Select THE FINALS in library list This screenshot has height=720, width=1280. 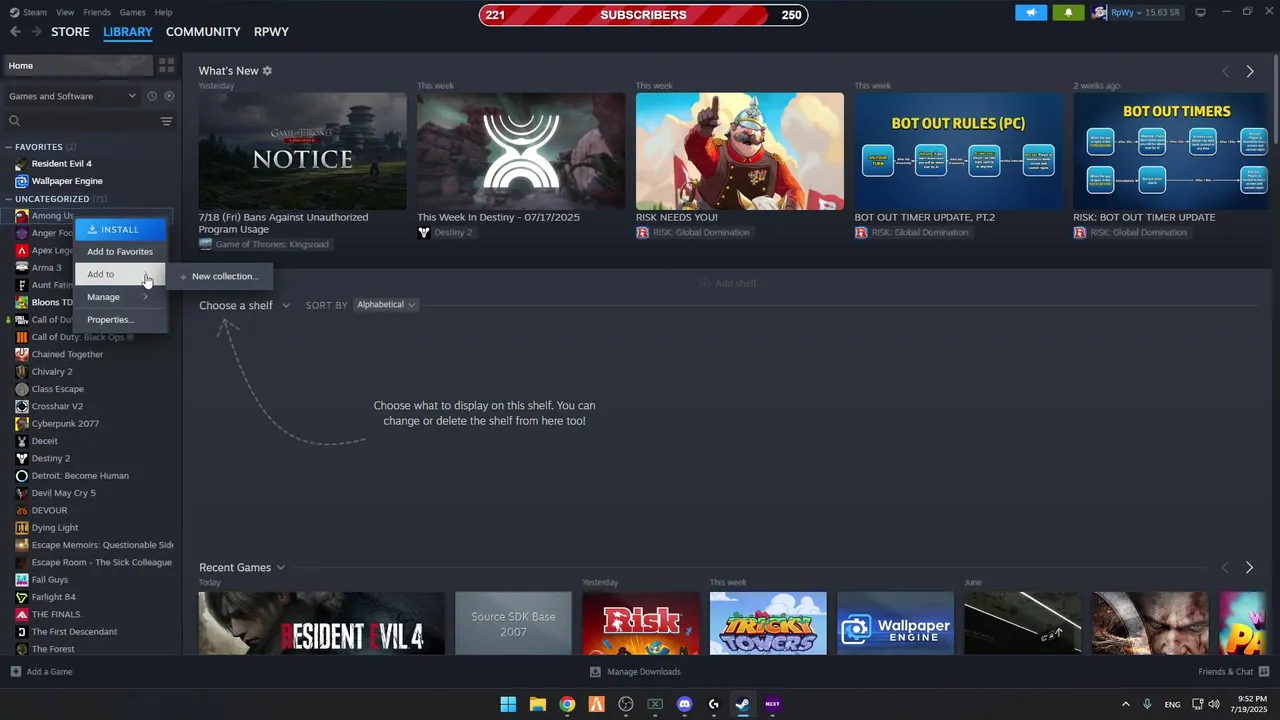coord(55,614)
